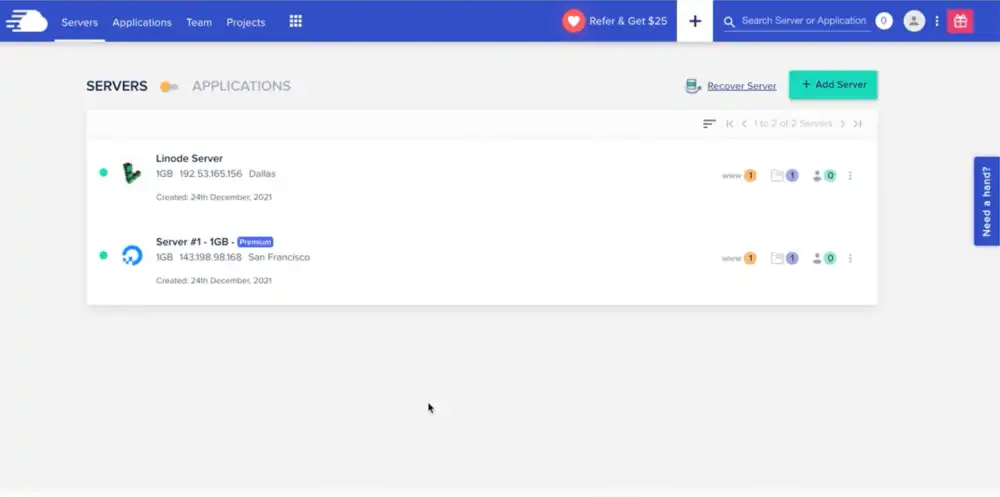Click the Add Server button
This screenshot has width=1000, height=497.
coord(833,85)
